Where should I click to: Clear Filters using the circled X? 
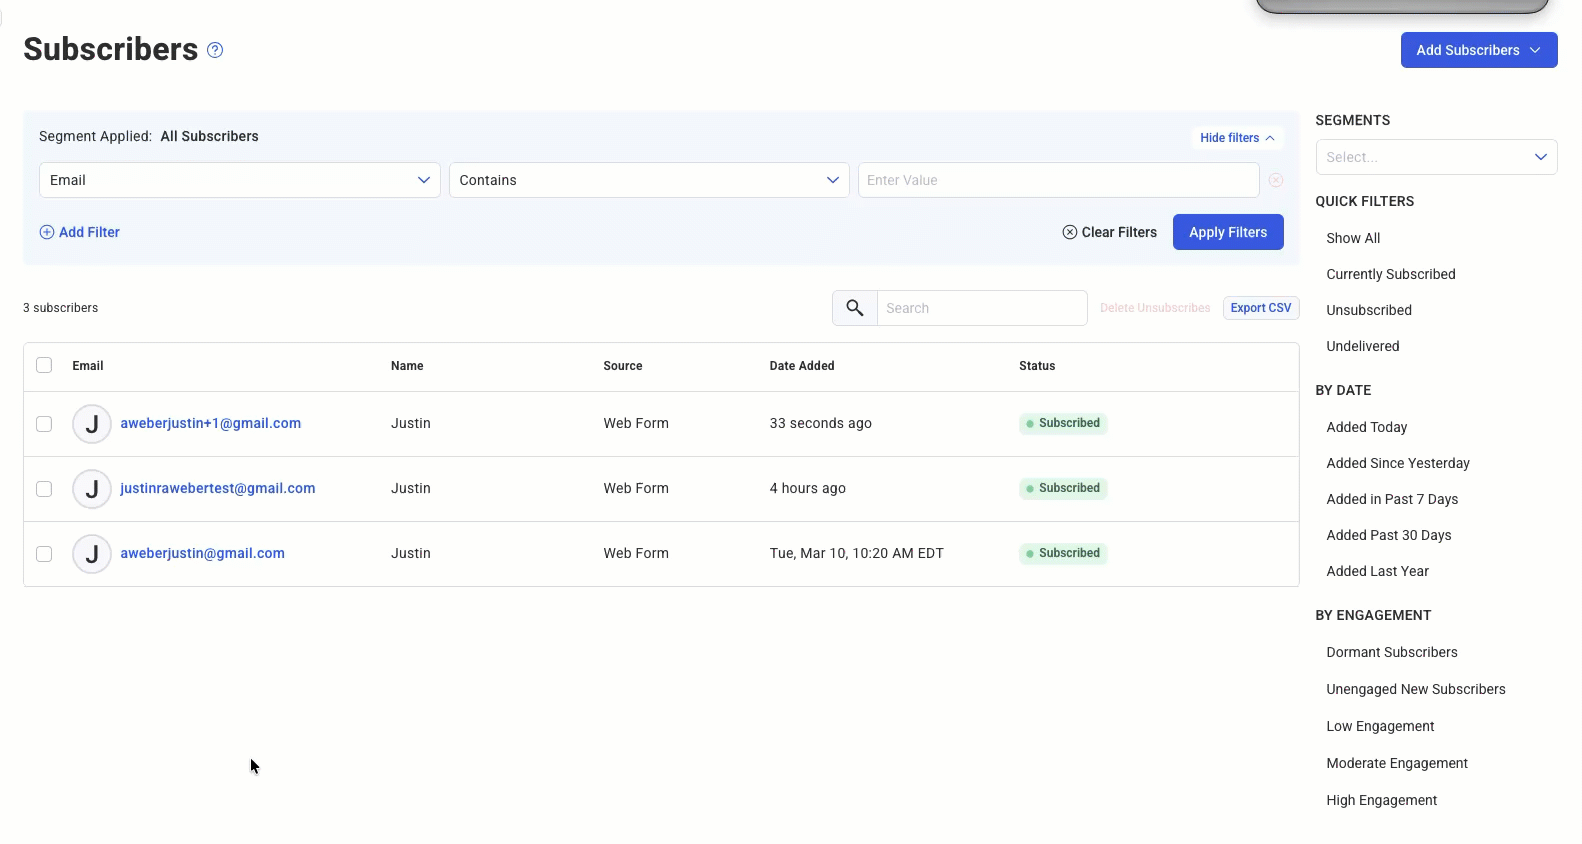tap(1070, 232)
